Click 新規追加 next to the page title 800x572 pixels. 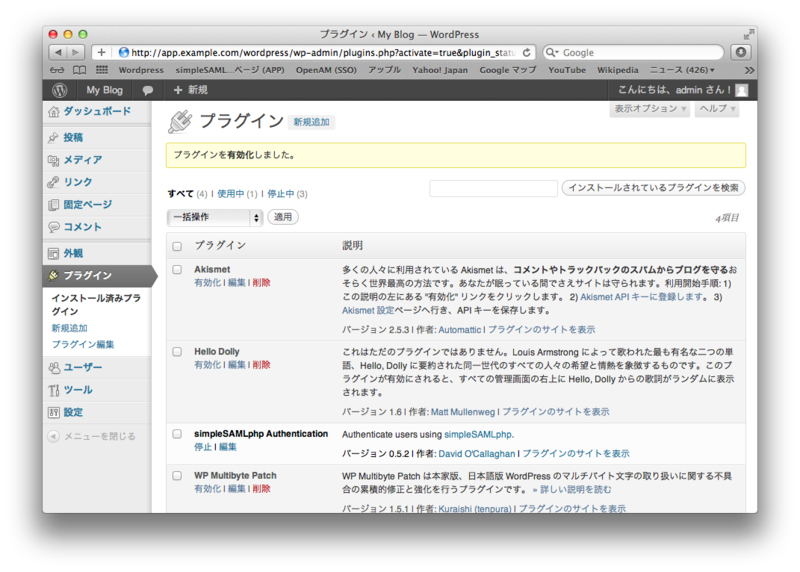point(311,122)
